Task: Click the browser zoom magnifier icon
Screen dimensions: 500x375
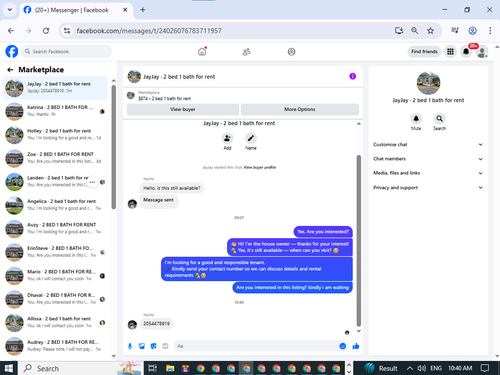Action: click(414, 31)
